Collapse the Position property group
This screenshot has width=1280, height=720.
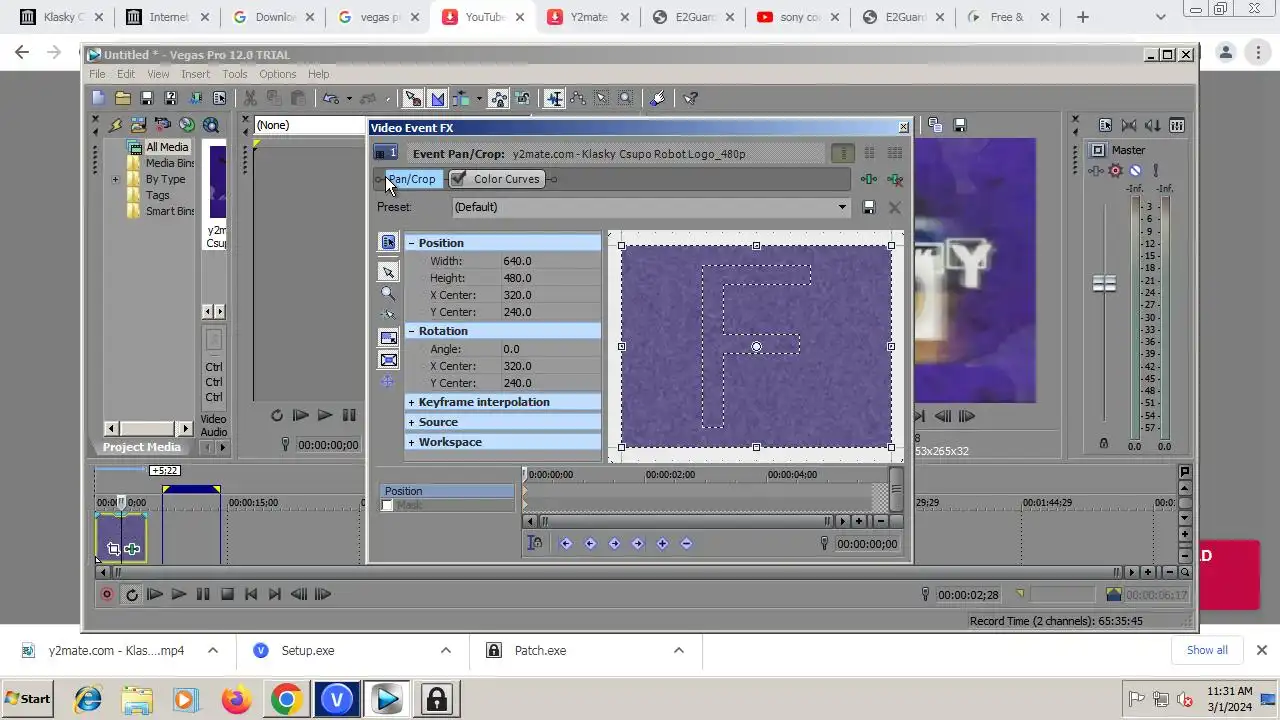(411, 243)
